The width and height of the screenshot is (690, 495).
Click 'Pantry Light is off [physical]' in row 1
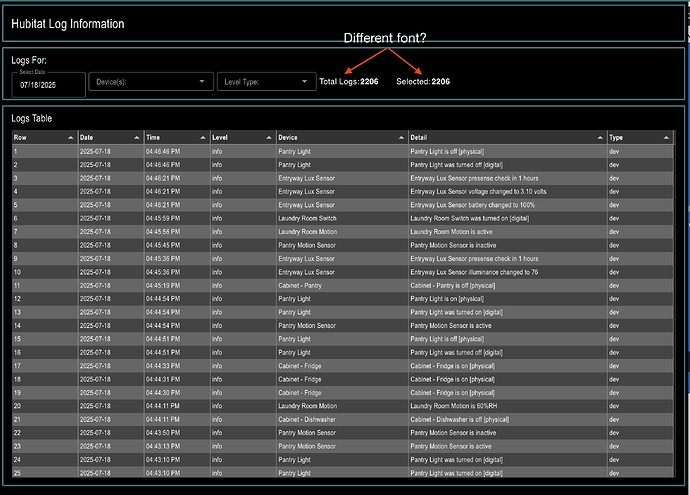tap(447, 151)
